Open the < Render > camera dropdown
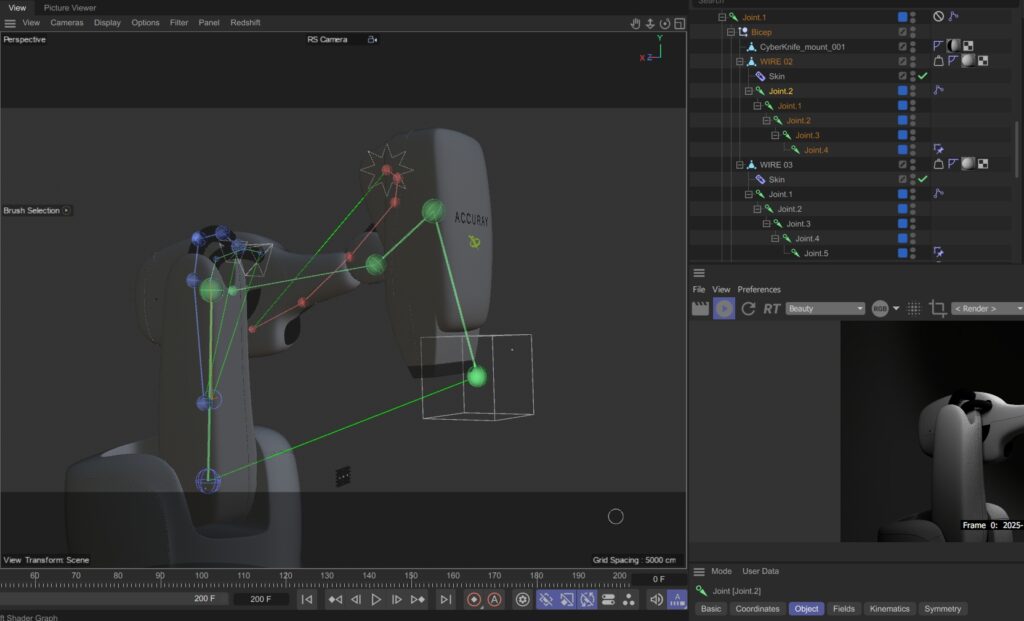Viewport: 1024px width, 621px height. 987,309
